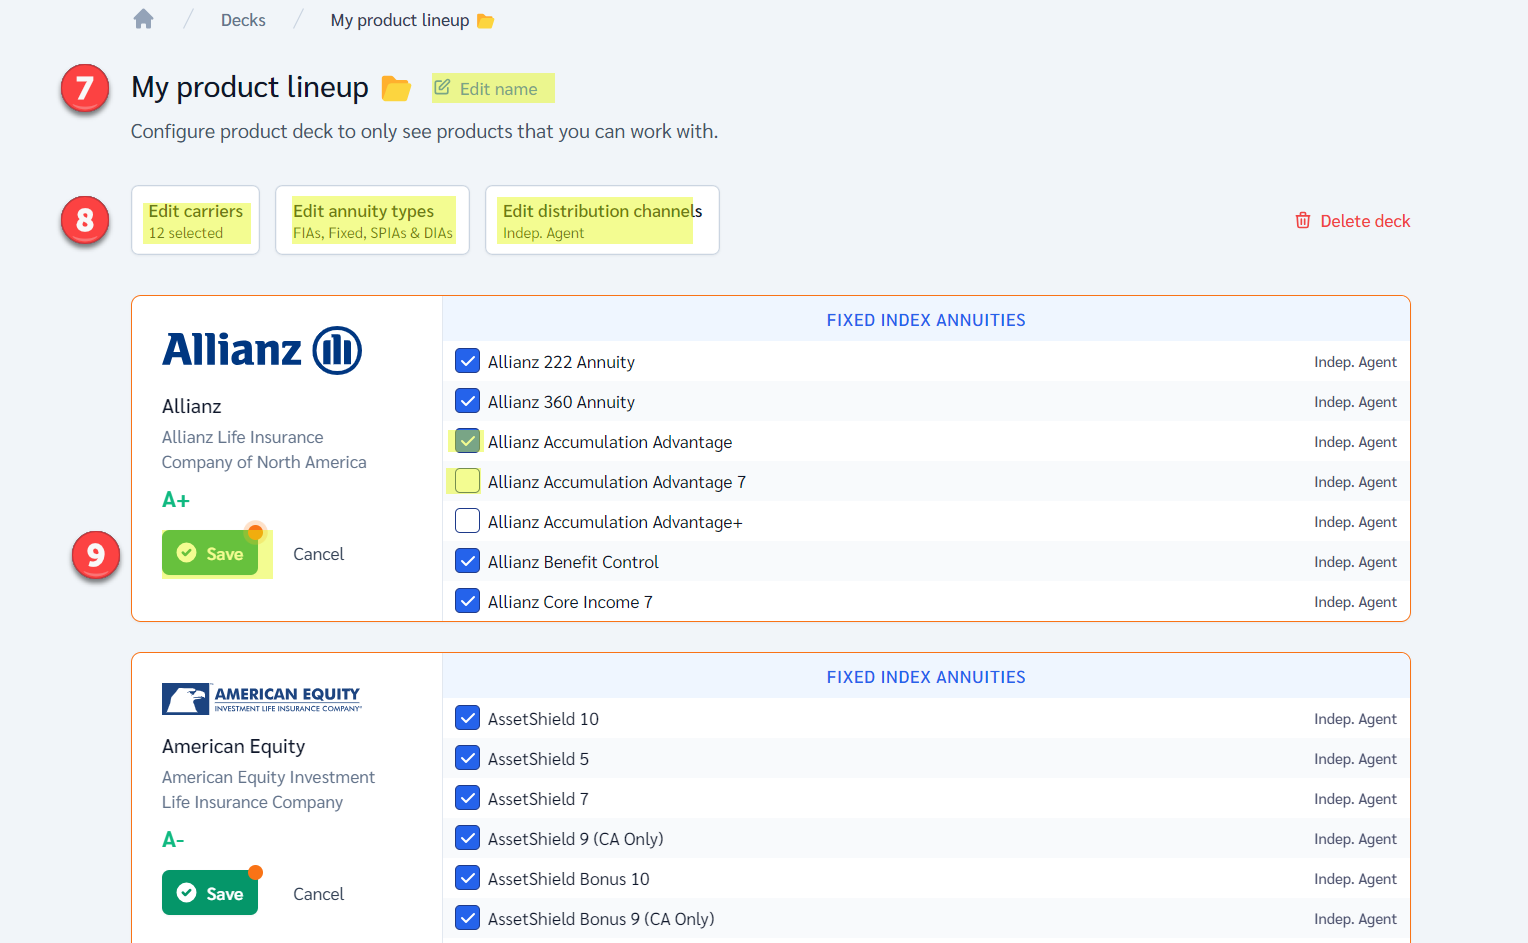Toggle Allianz Accumulation Advantage checkbox
This screenshot has height=943, width=1528.
point(467,441)
